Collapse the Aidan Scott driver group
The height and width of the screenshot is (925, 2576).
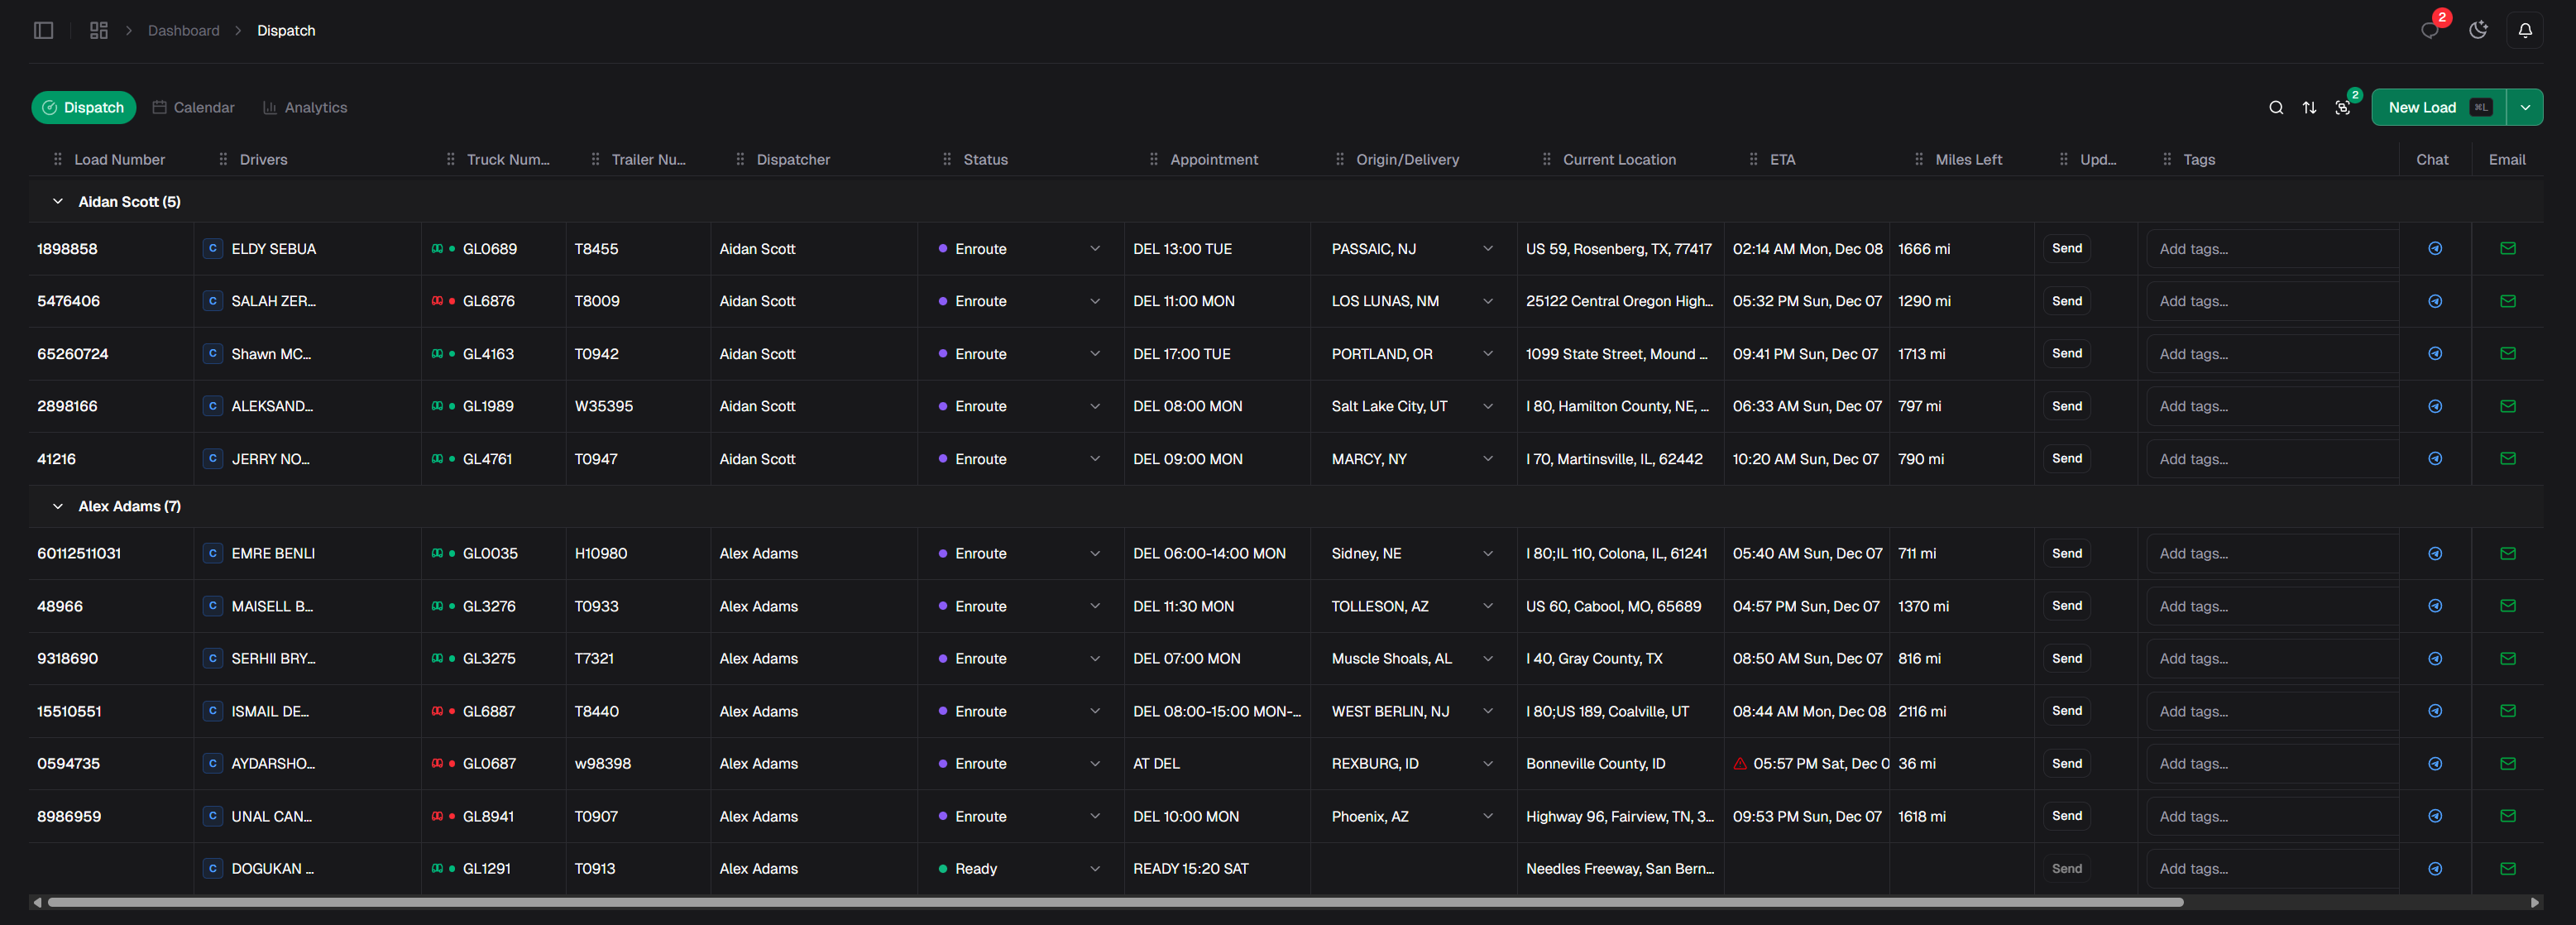[x=57, y=201]
